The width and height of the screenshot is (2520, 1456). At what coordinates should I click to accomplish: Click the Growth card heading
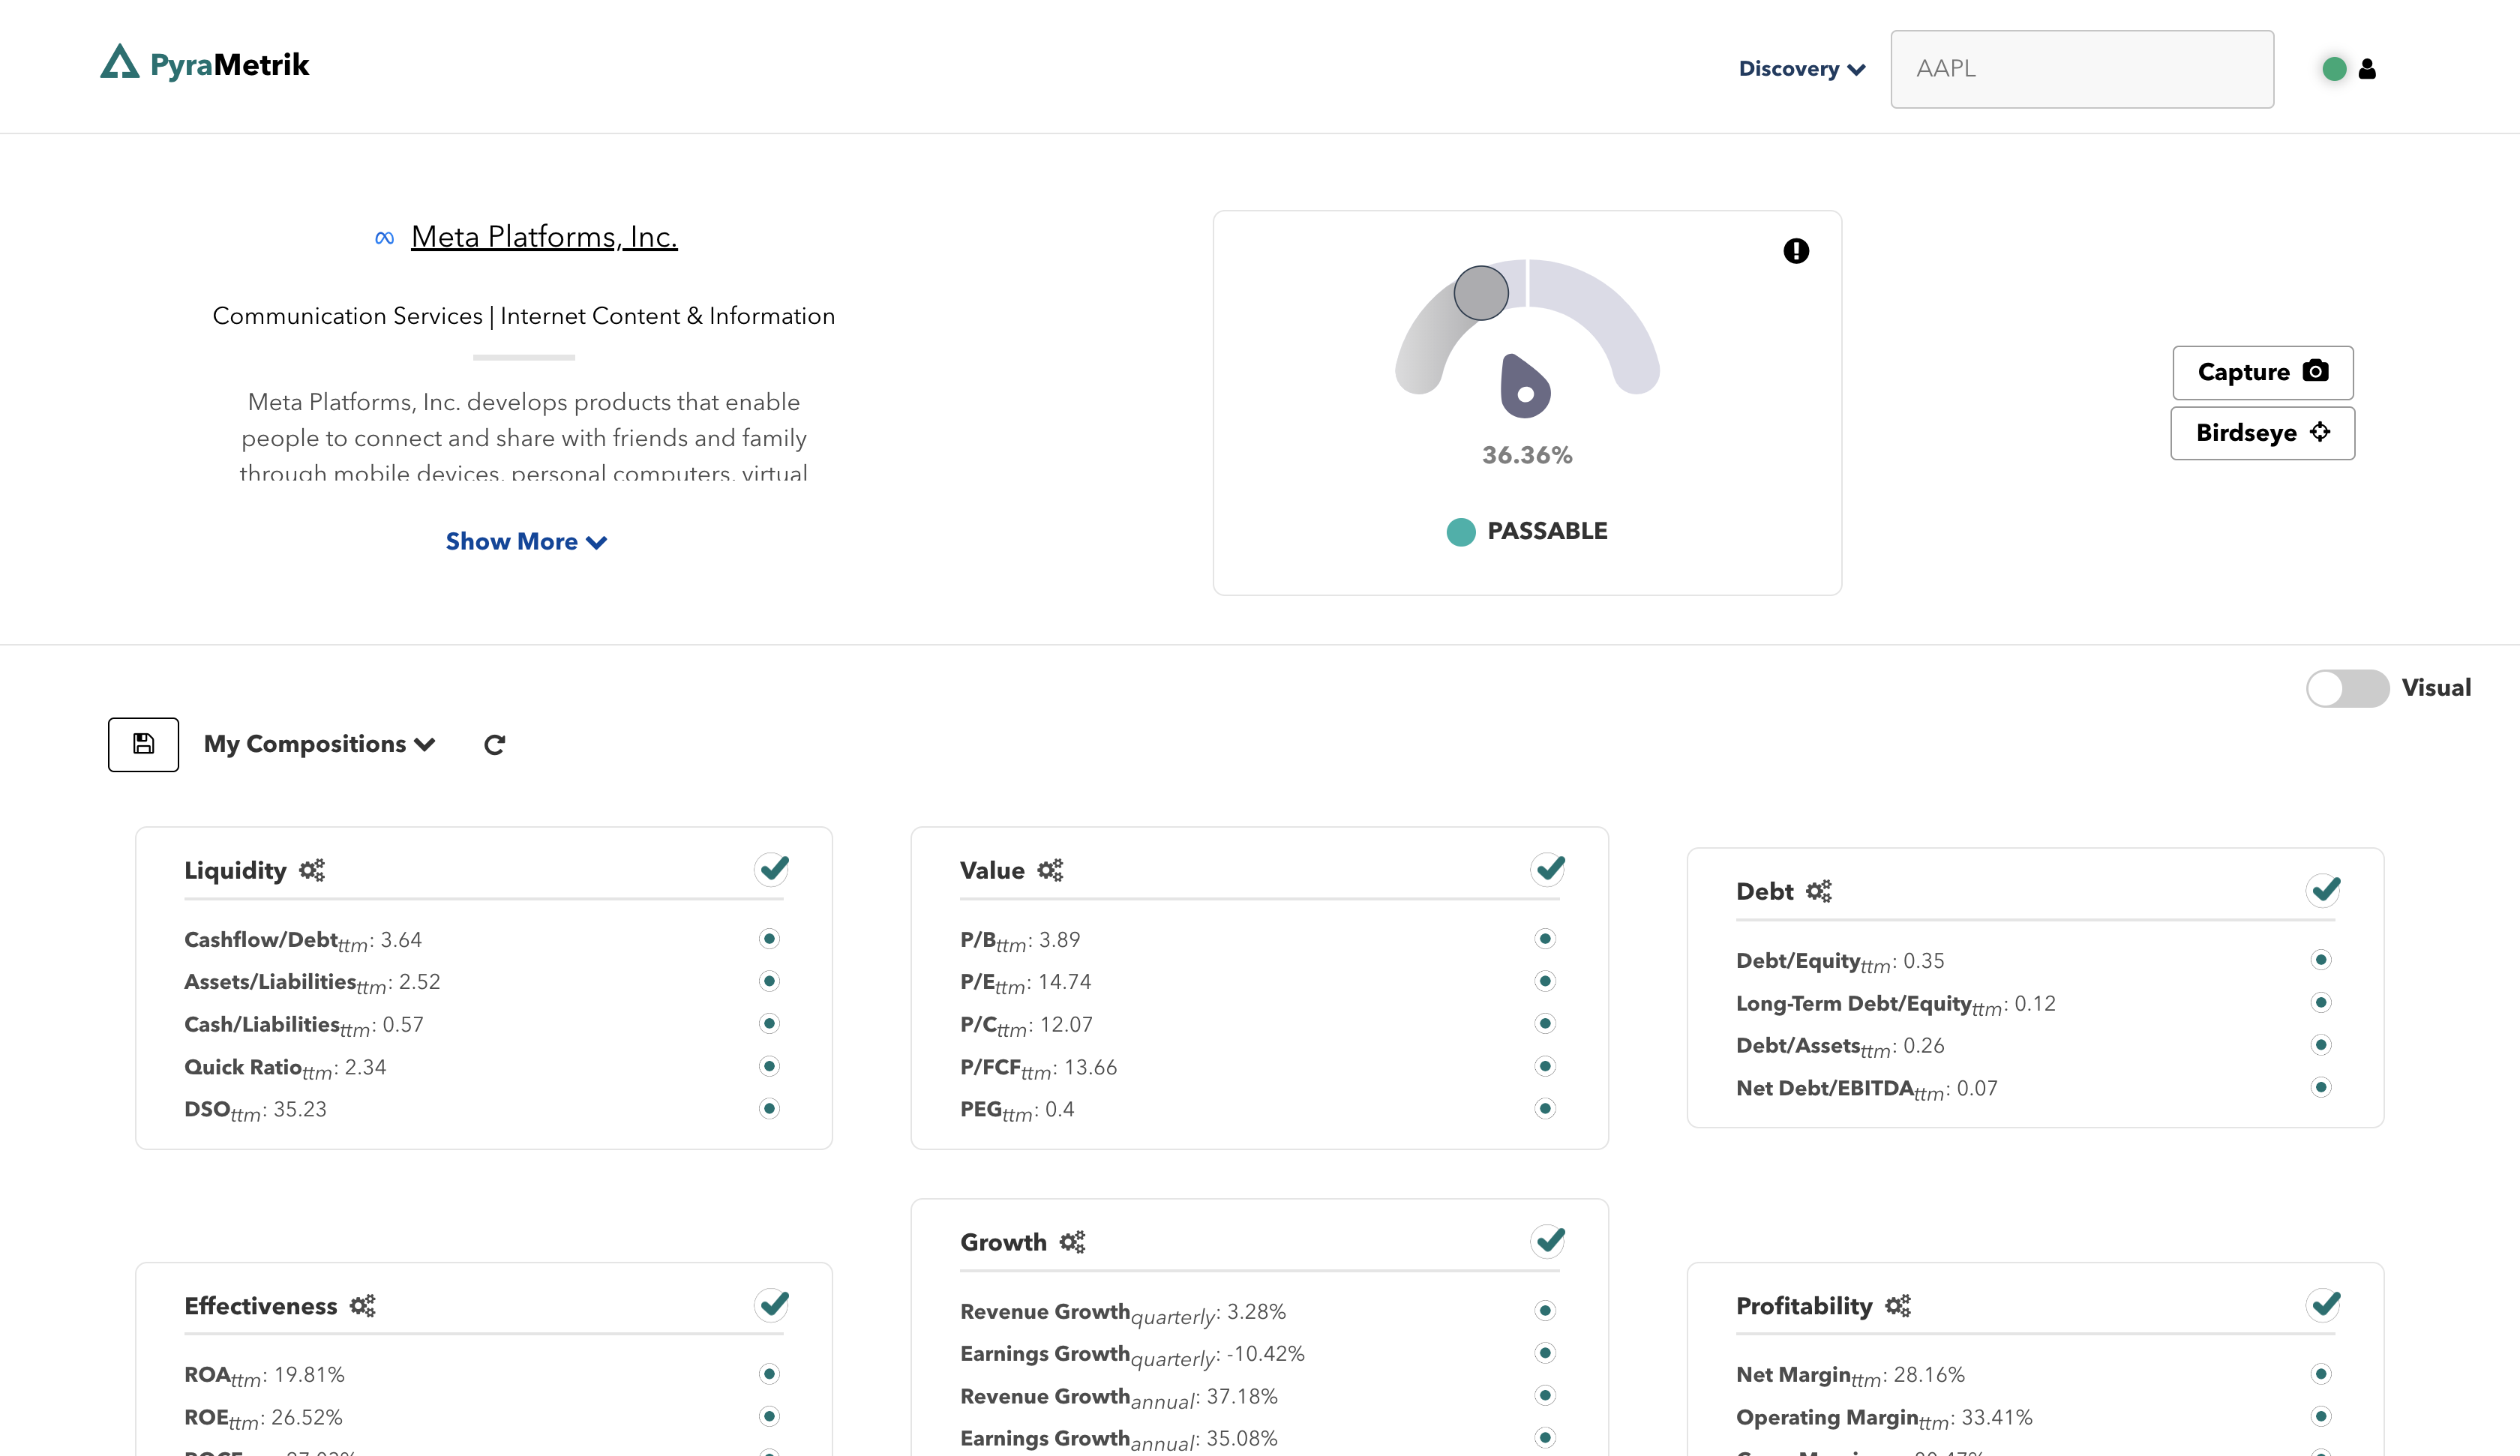point(1003,1242)
